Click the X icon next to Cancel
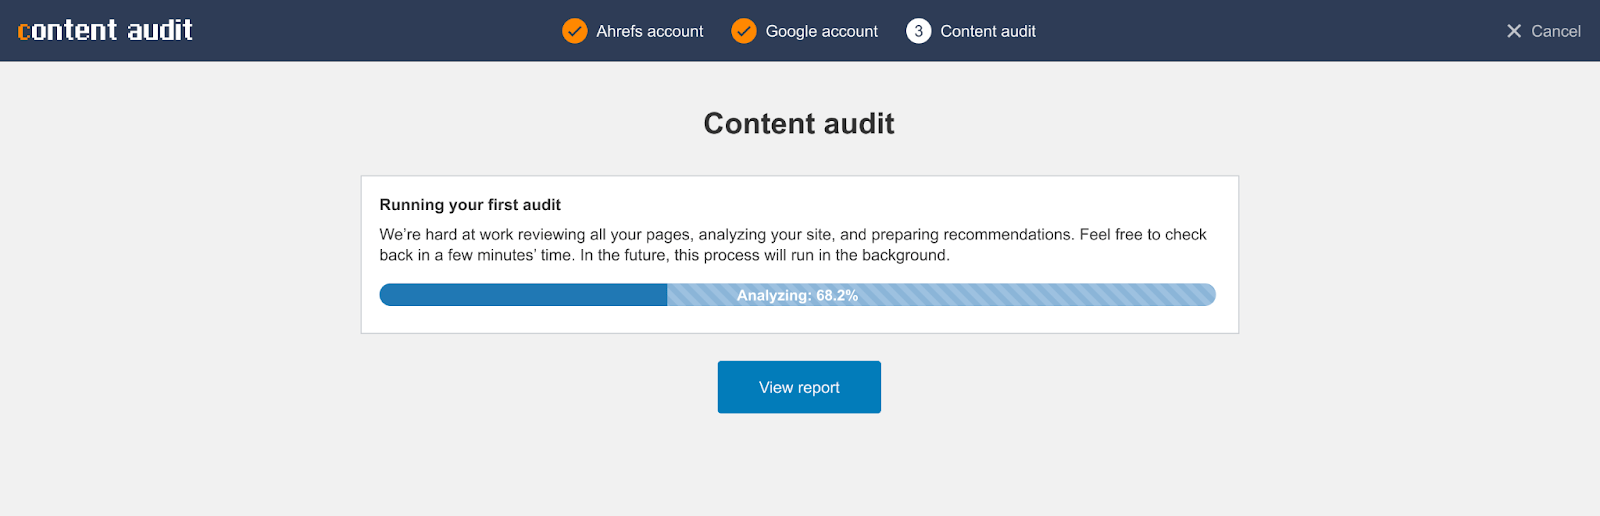The width and height of the screenshot is (1600, 516). click(1514, 31)
